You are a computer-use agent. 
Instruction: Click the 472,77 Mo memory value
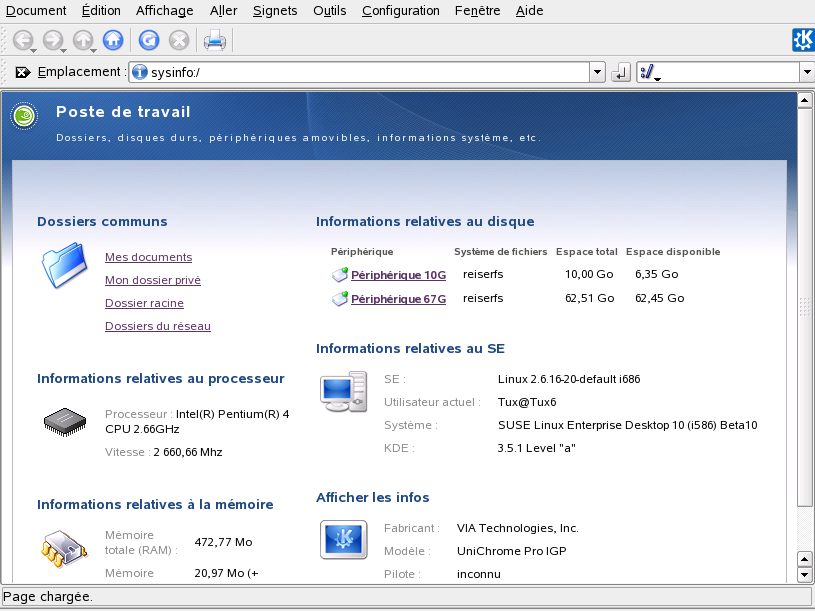point(224,542)
